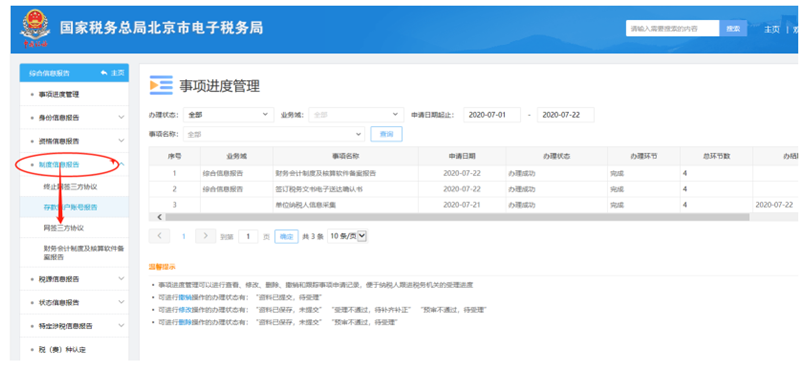Click the 国家税务总局北京市电子税务局 site title
The height and width of the screenshot is (381, 804).
pos(162,28)
